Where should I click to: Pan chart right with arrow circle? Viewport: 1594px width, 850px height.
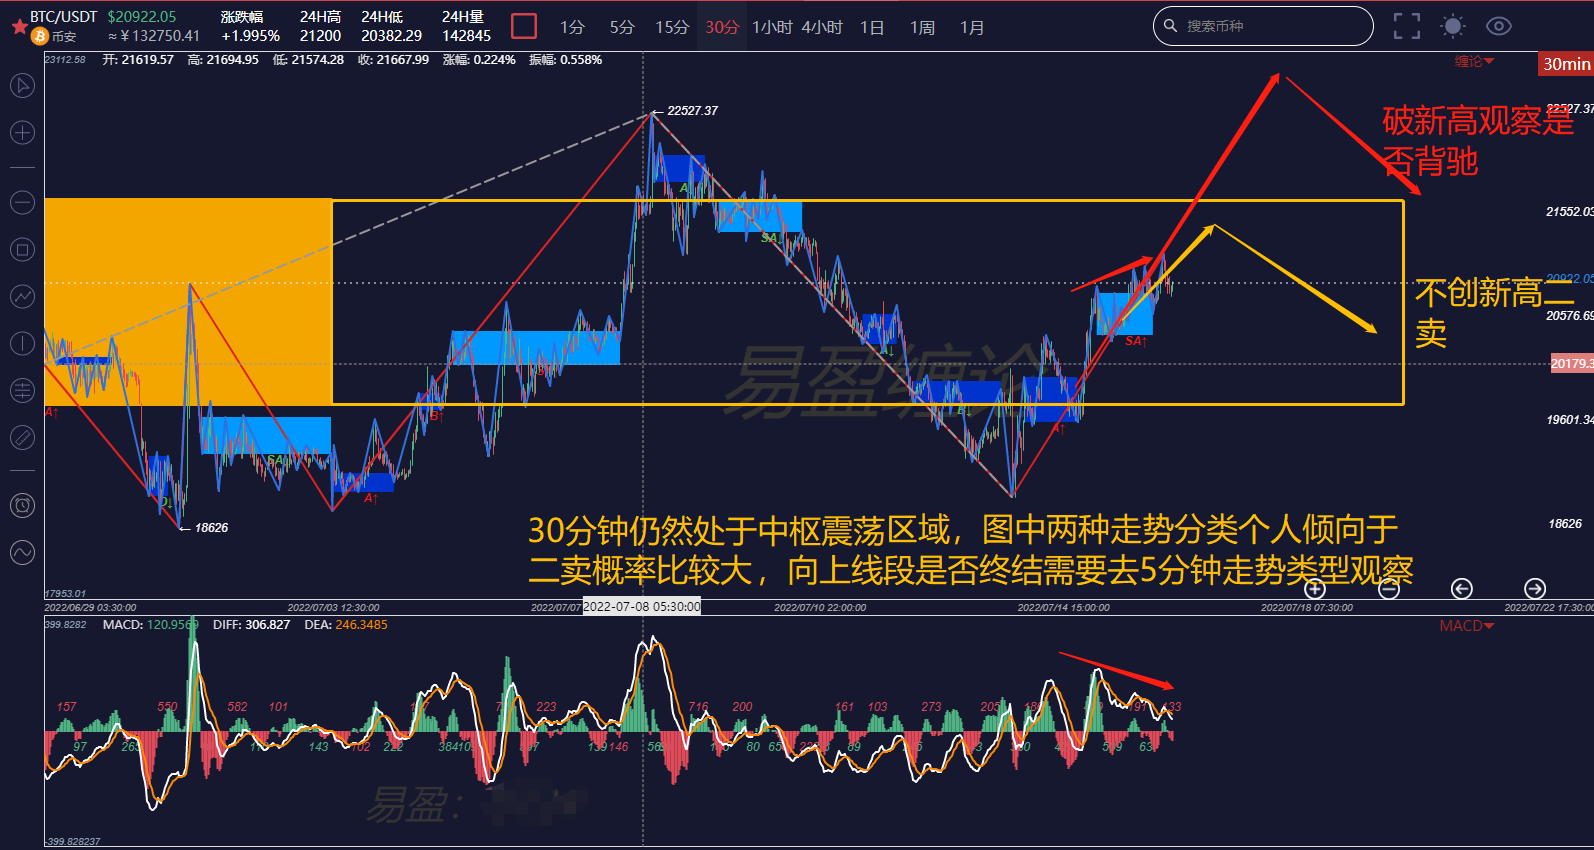coord(1535,589)
